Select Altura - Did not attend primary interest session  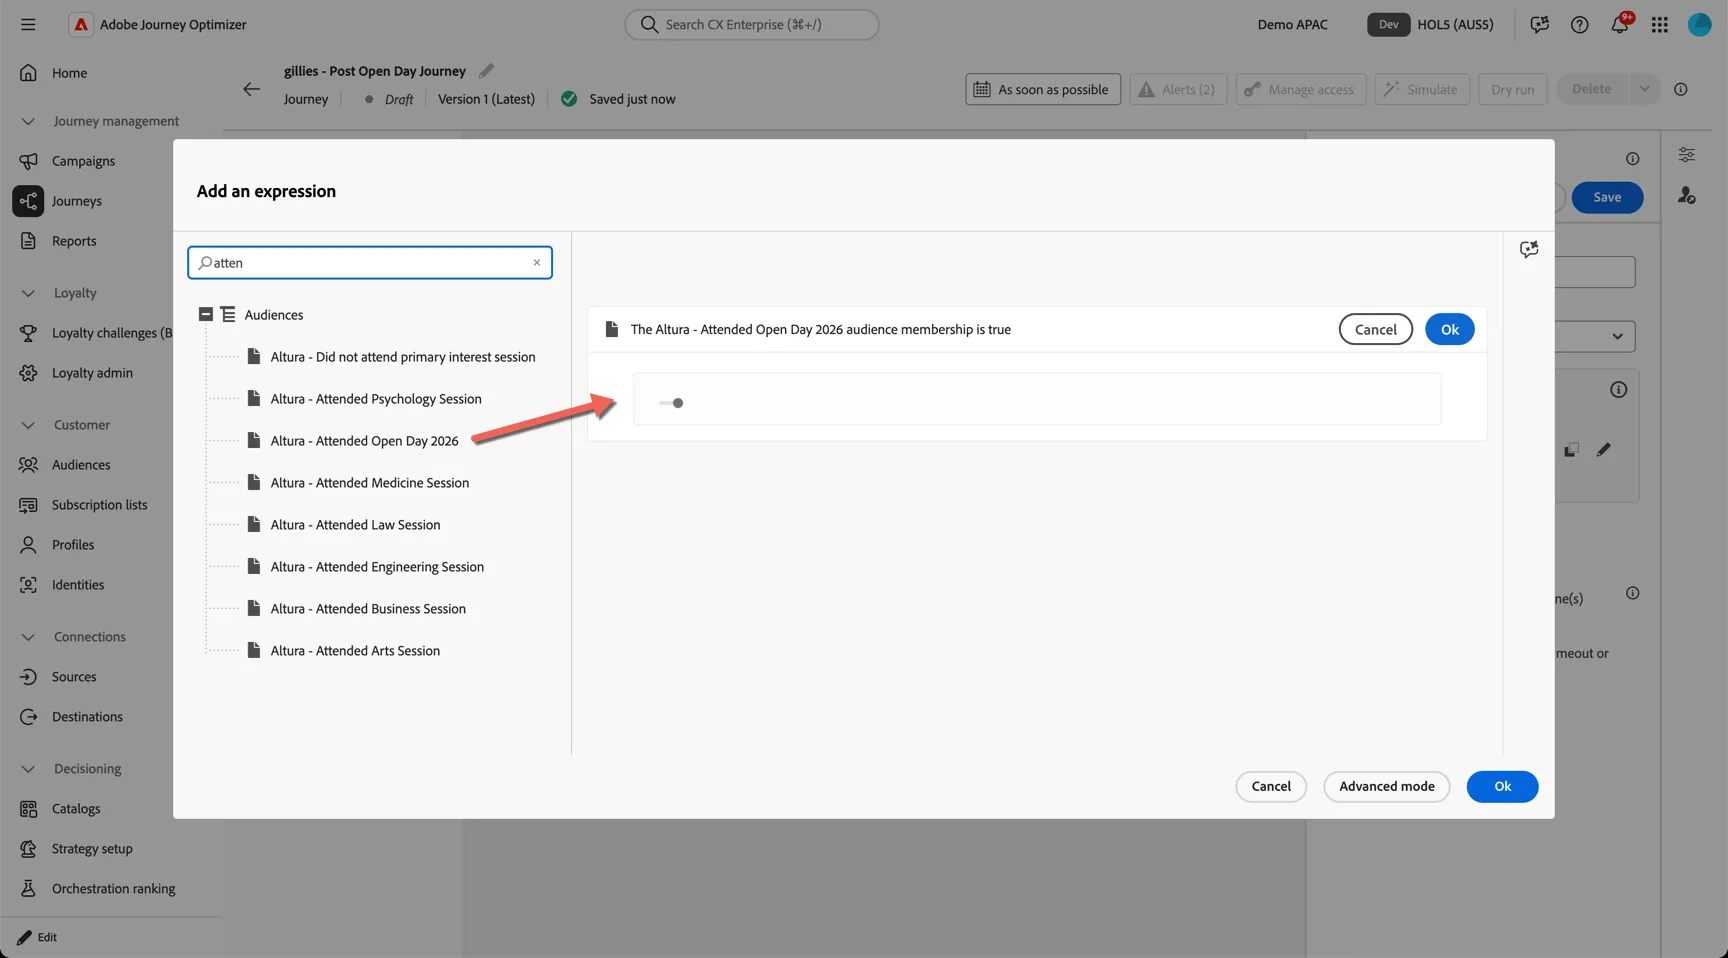coord(403,357)
